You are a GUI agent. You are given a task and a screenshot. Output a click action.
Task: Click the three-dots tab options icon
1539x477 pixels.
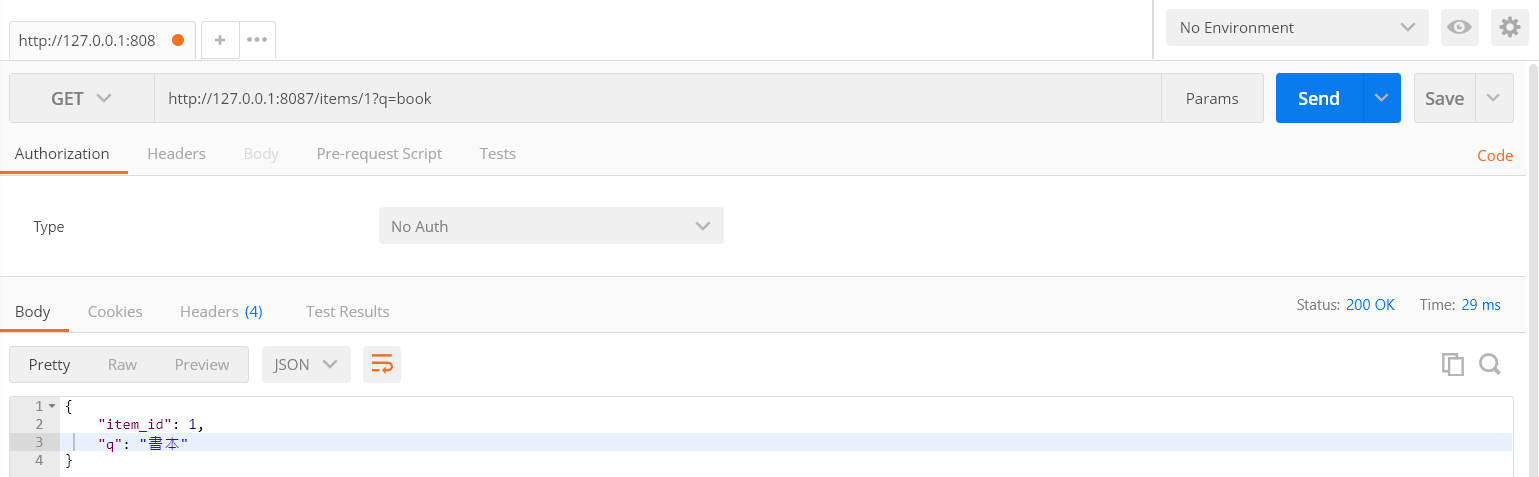click(x=257, y=40)
